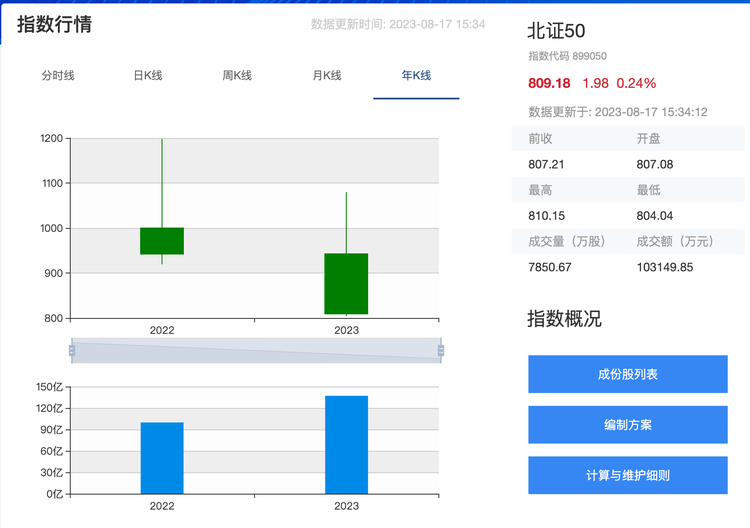The image size is (750, 528).
Task: Click the 北证50 index title
Action: click(556, 32)
